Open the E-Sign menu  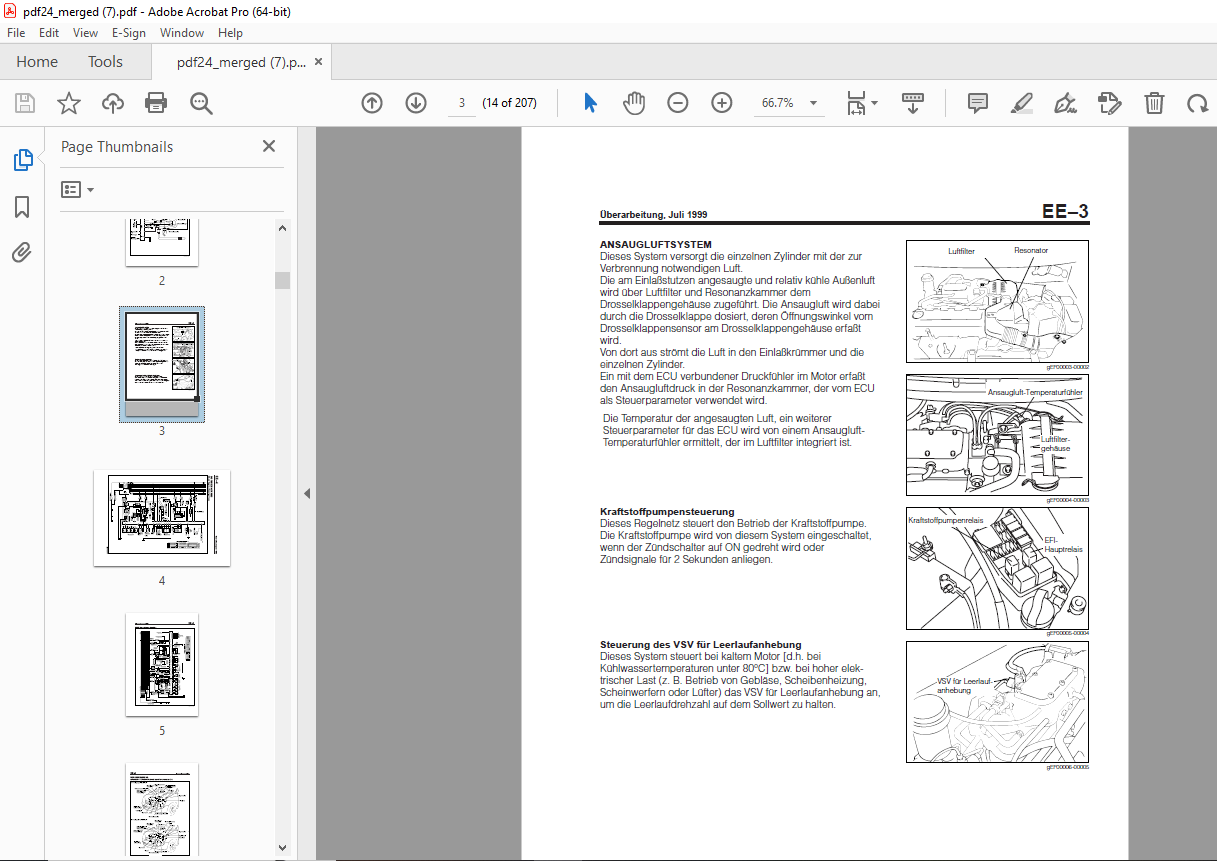(128, 33)
